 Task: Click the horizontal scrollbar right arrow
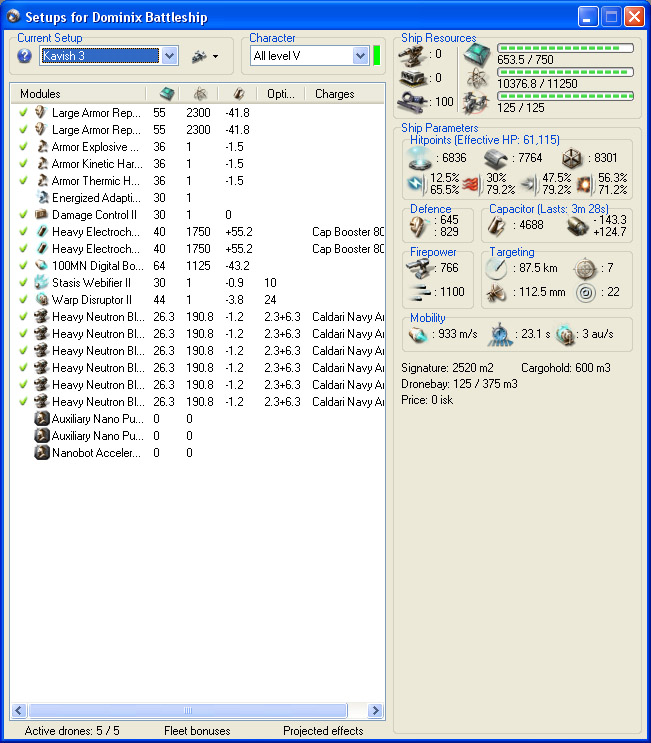click(376, 710)
